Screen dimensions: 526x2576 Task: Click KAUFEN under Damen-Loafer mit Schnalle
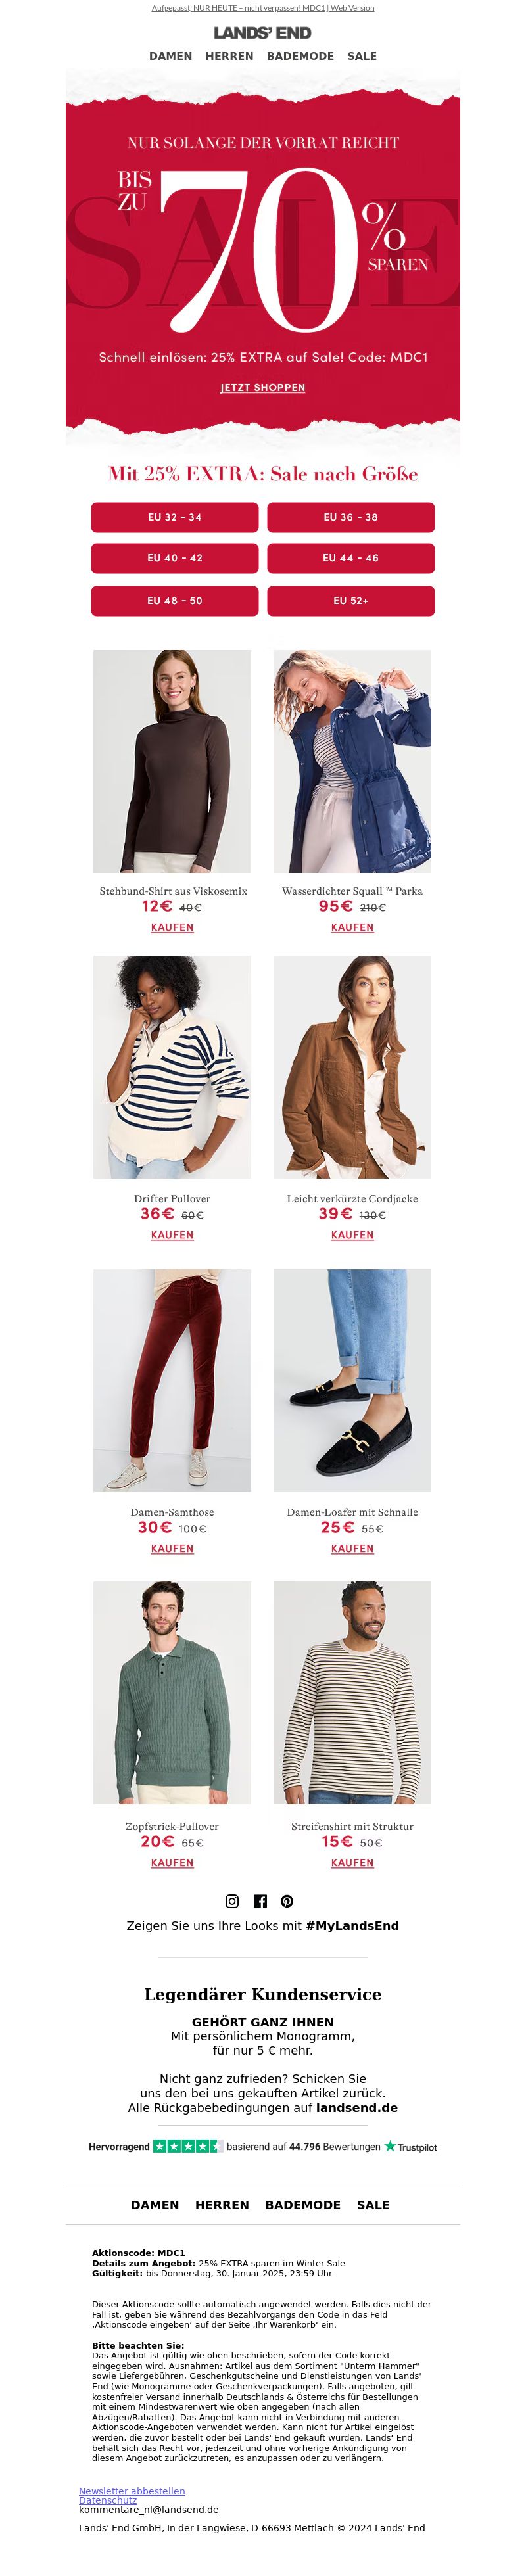[352, 1548]
